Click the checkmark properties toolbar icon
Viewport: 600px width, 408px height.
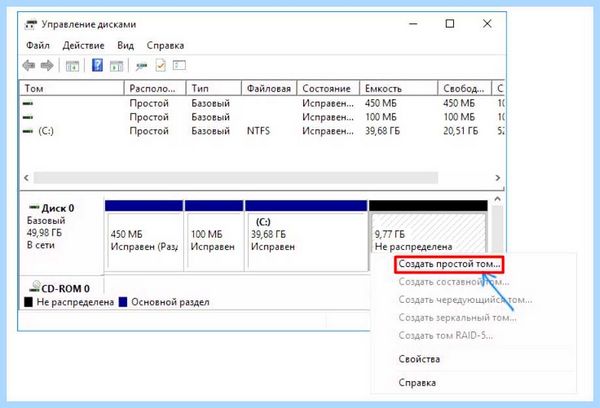coord(161,65)
